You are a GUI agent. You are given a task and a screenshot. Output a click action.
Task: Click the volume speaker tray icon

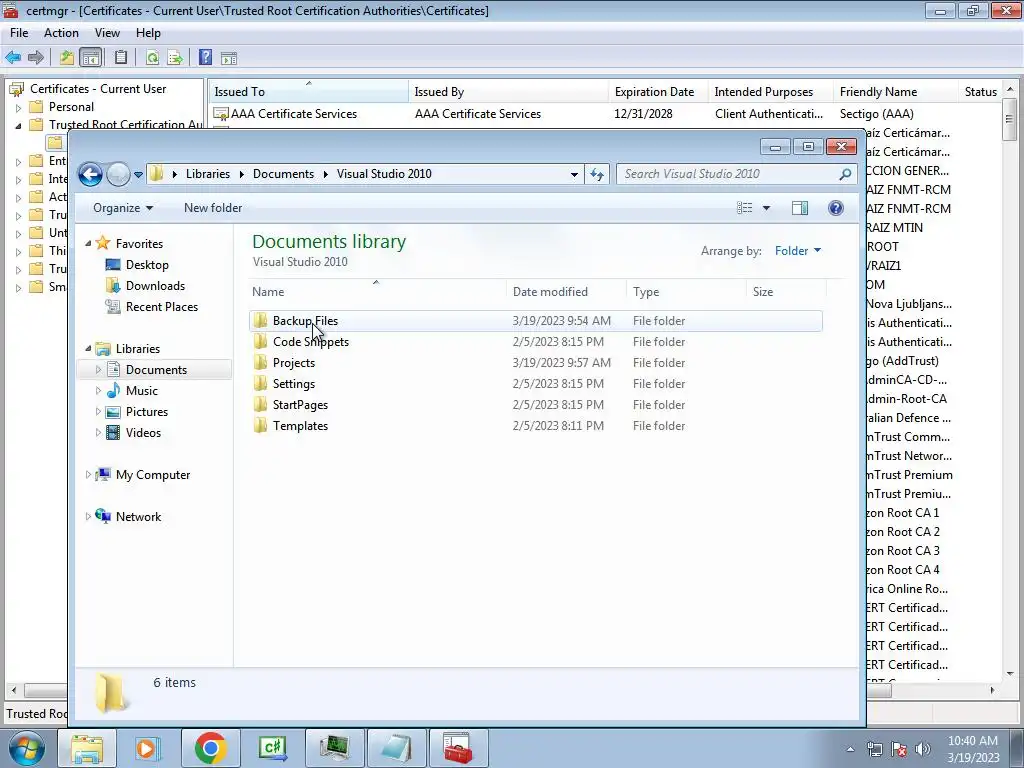pos(923,749)
